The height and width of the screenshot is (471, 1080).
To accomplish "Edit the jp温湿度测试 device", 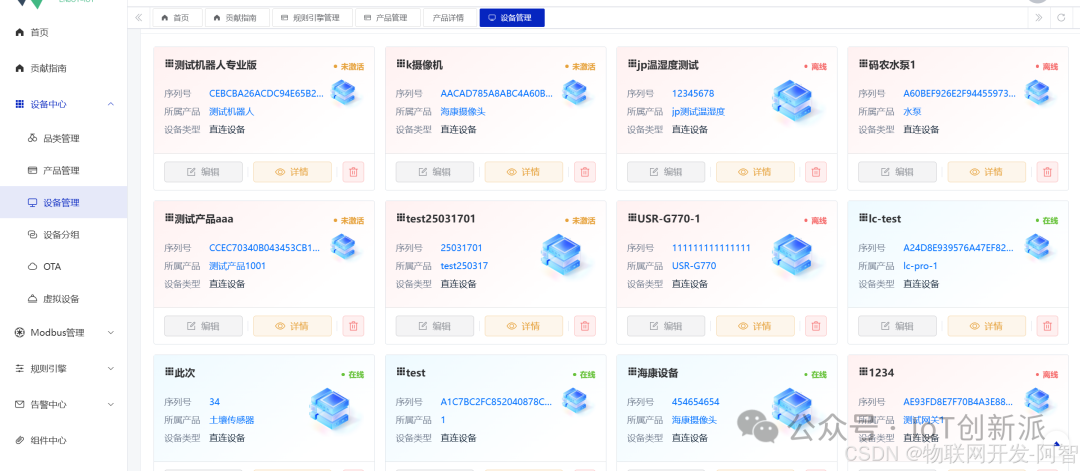I will point(666,172).
